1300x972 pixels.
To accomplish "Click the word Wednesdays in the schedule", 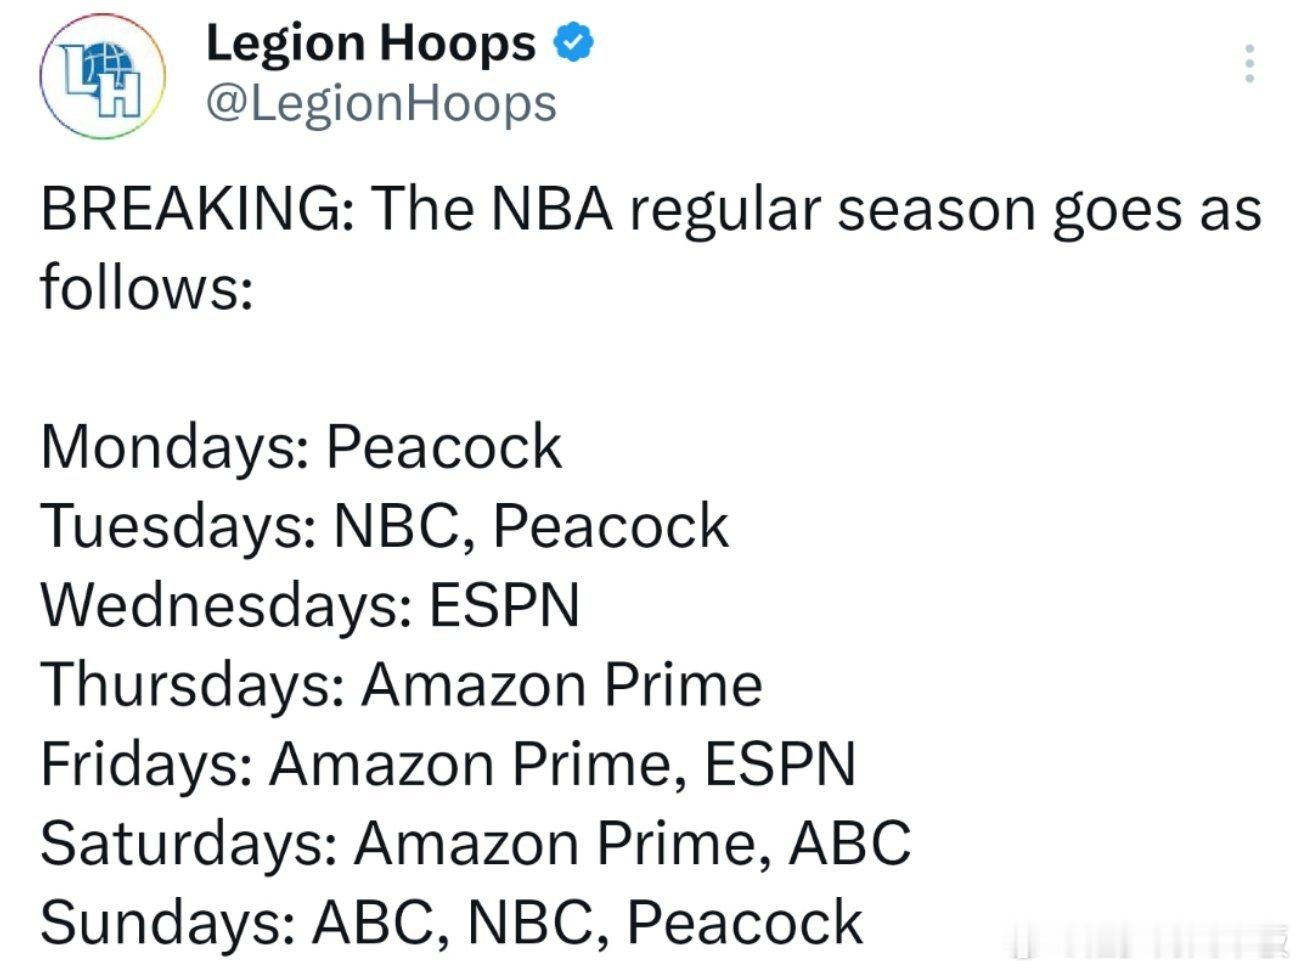I will coord(225,606).
